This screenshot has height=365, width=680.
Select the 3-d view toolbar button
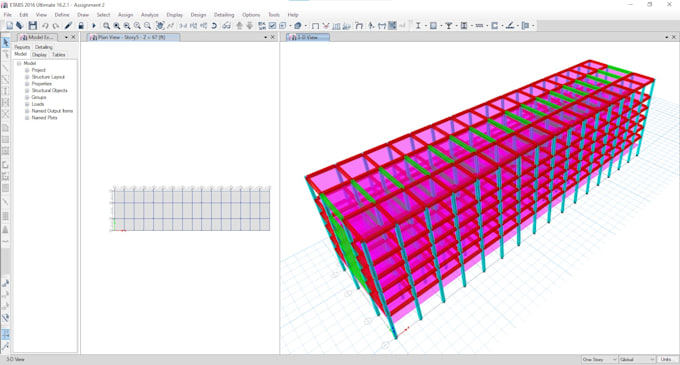coord(183,26)
